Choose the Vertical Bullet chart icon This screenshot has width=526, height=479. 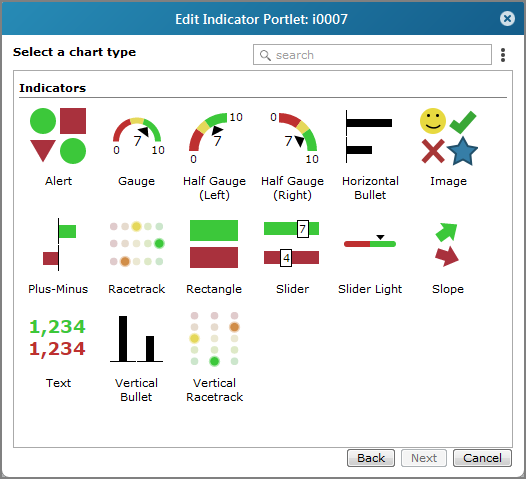click(137, 339)
